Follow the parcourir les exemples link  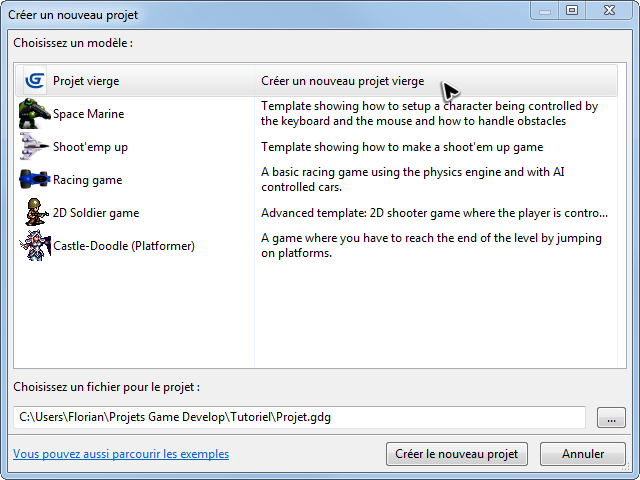[121, 454]
